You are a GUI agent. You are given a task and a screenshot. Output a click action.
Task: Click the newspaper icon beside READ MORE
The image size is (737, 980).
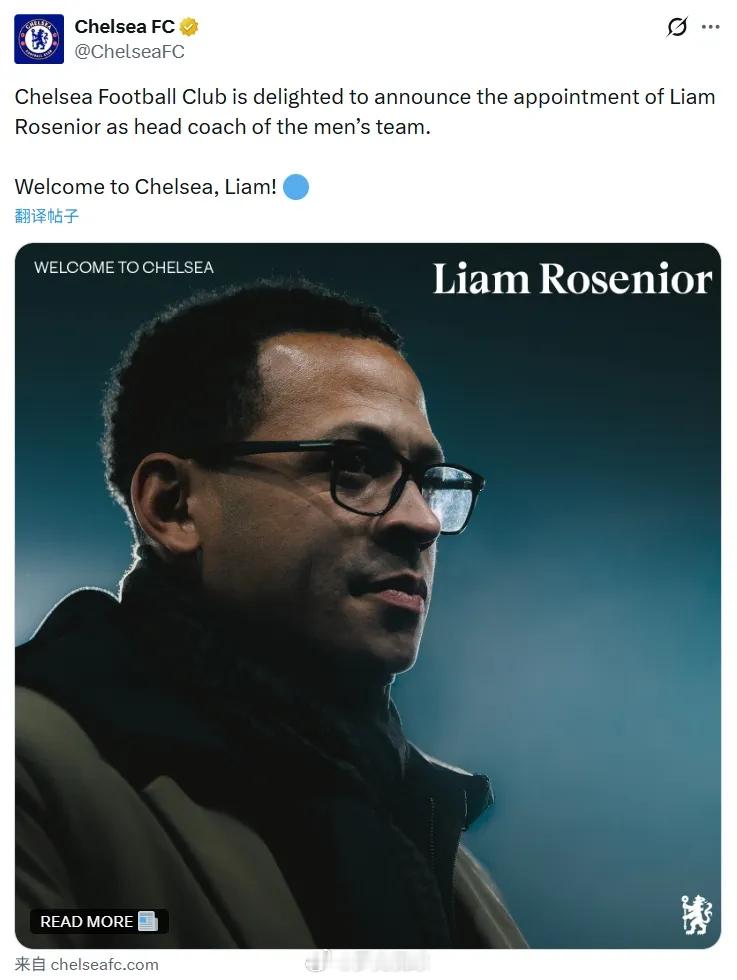[x=148, y=921]
